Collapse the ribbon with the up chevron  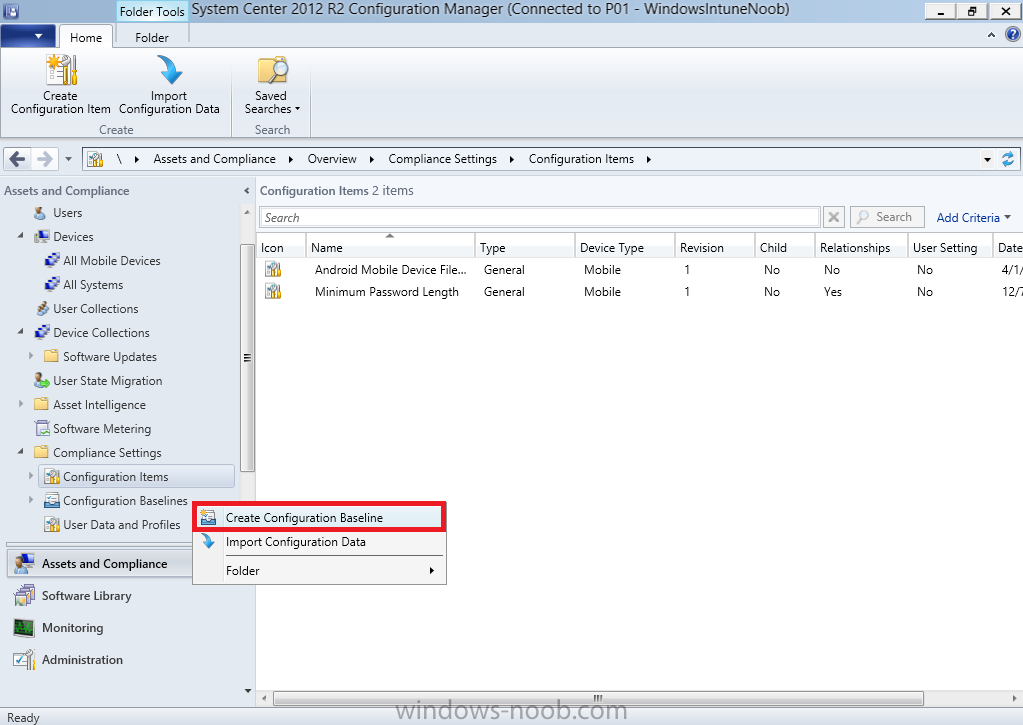(991, 35)
